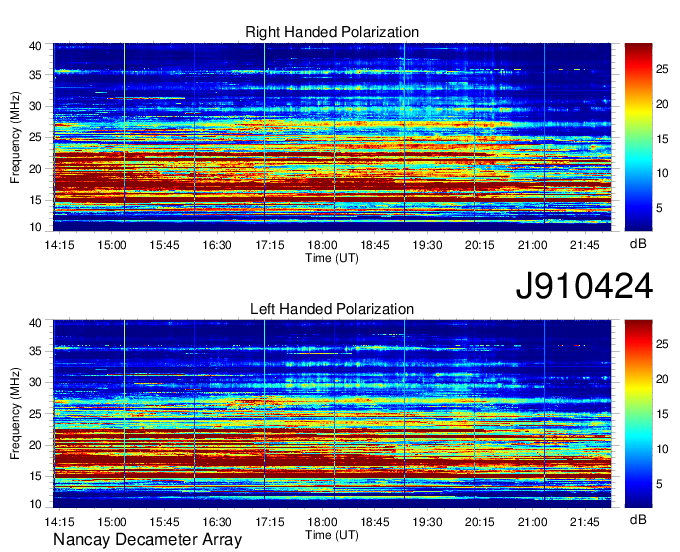This screenshot has width=680, height=552.
Task: Click the "25" dB value on the upper color bar
Action: click(x=662, y=69)
